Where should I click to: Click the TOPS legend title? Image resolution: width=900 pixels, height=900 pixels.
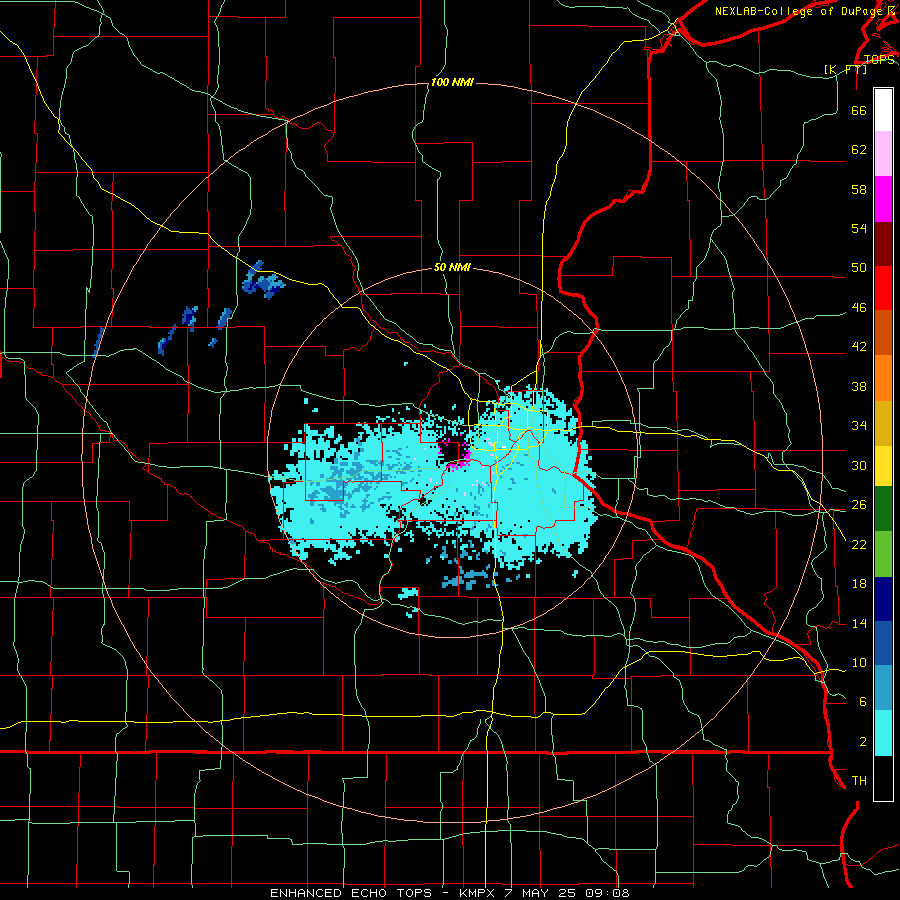[x=879, y=60]
